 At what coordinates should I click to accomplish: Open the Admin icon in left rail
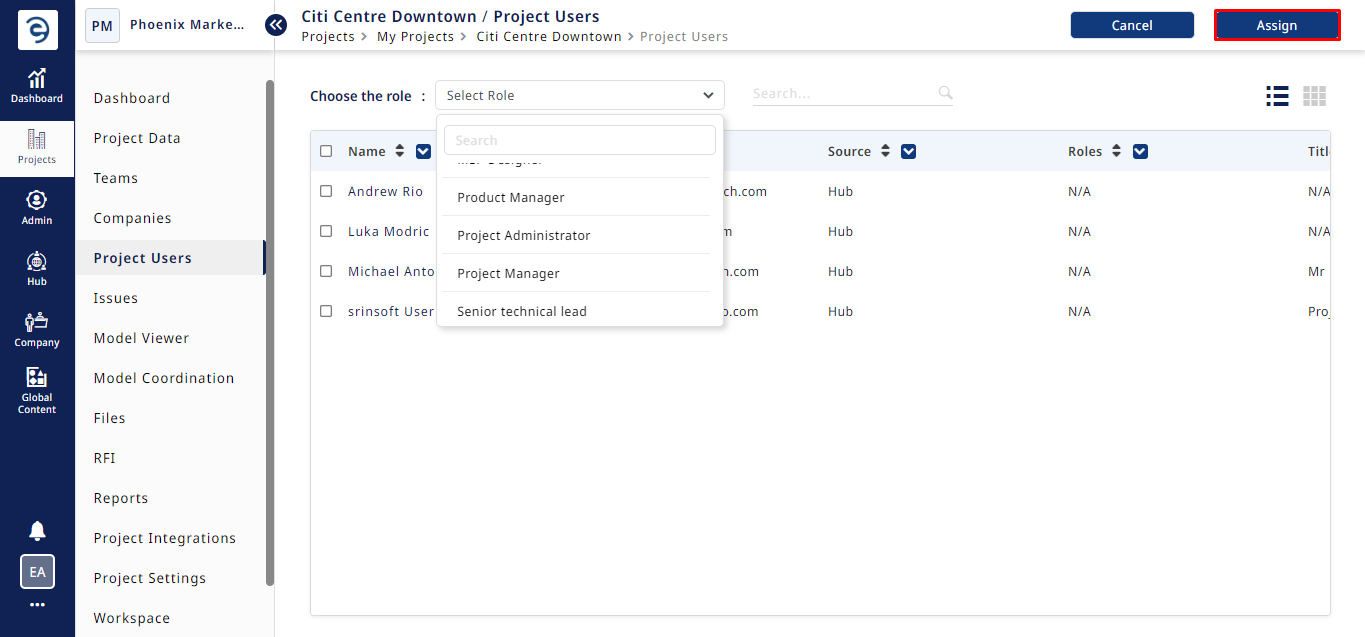[37, 208]
